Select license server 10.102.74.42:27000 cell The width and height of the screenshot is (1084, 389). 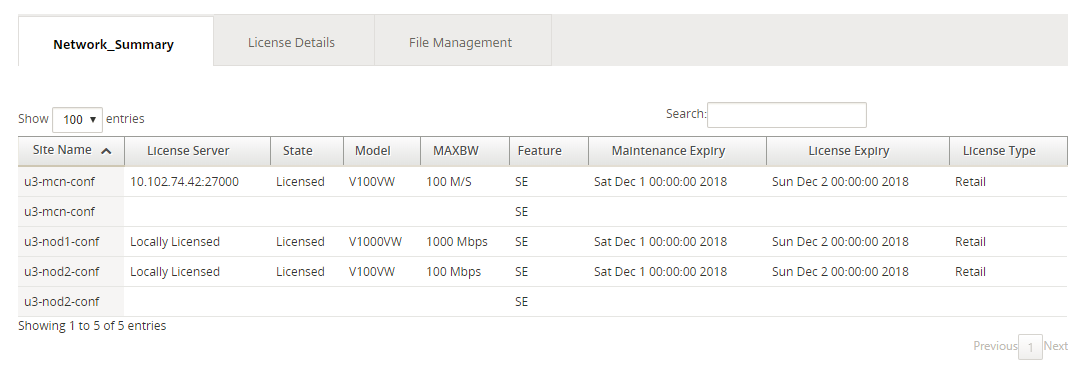point(185,182)
